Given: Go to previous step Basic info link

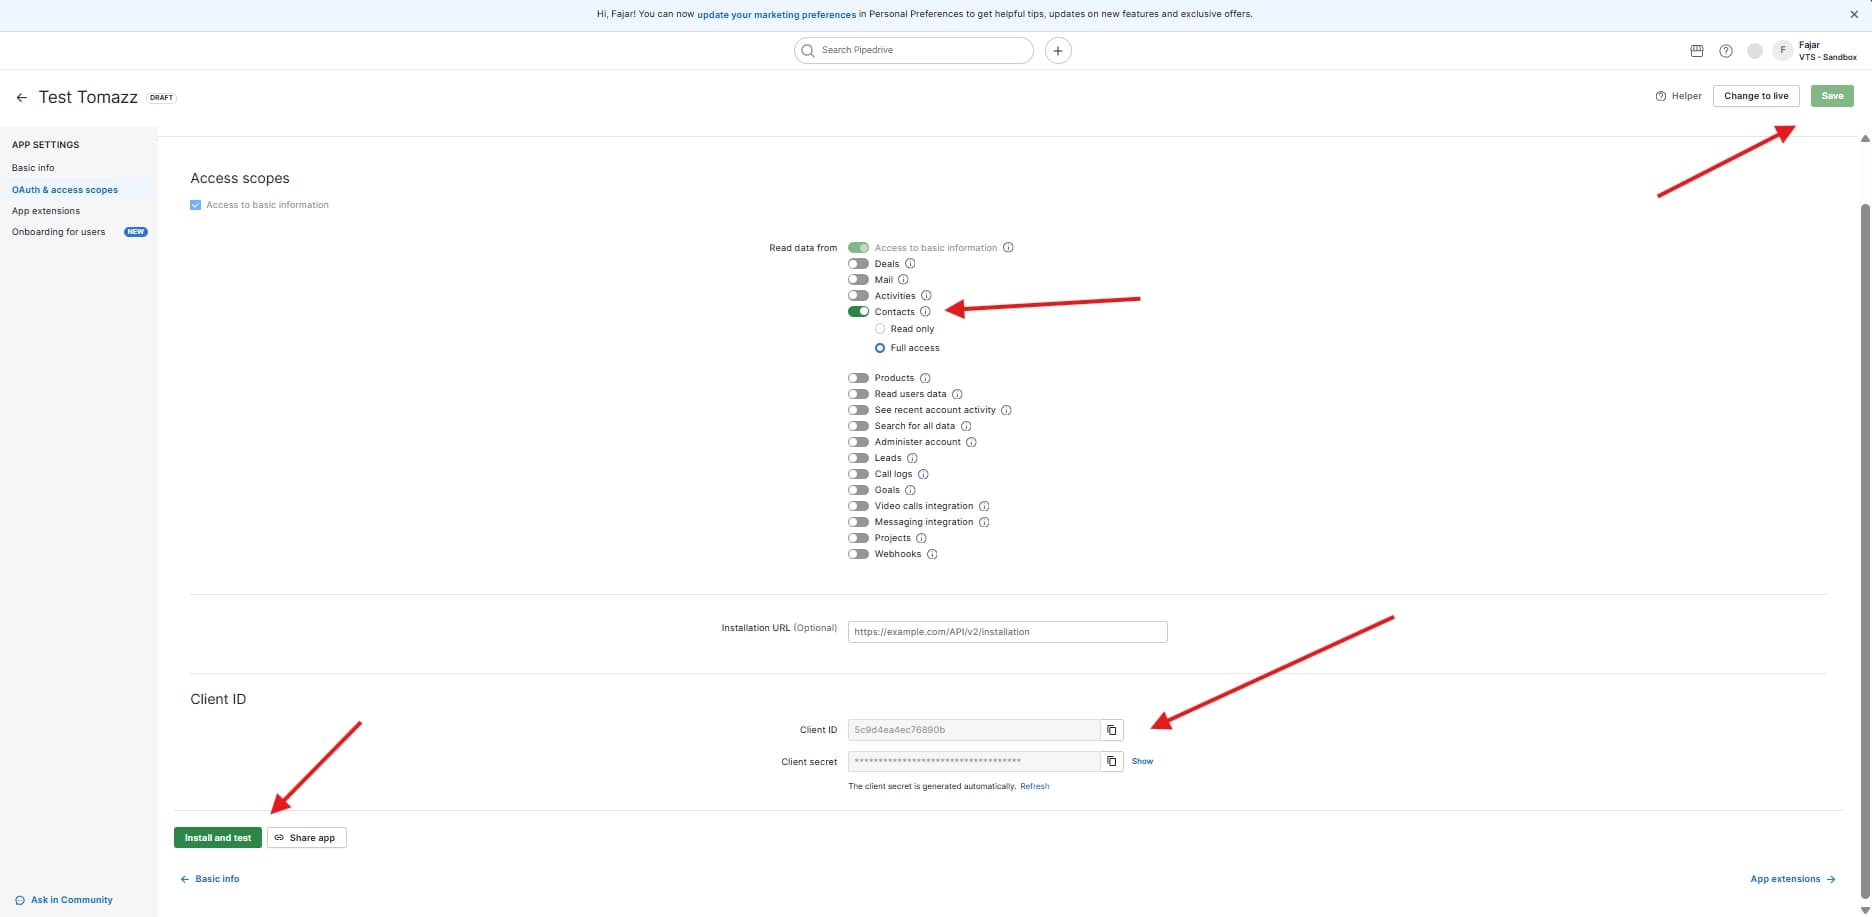Looking at the screenshot, I should pyautogui.click(x=210, y=879).
